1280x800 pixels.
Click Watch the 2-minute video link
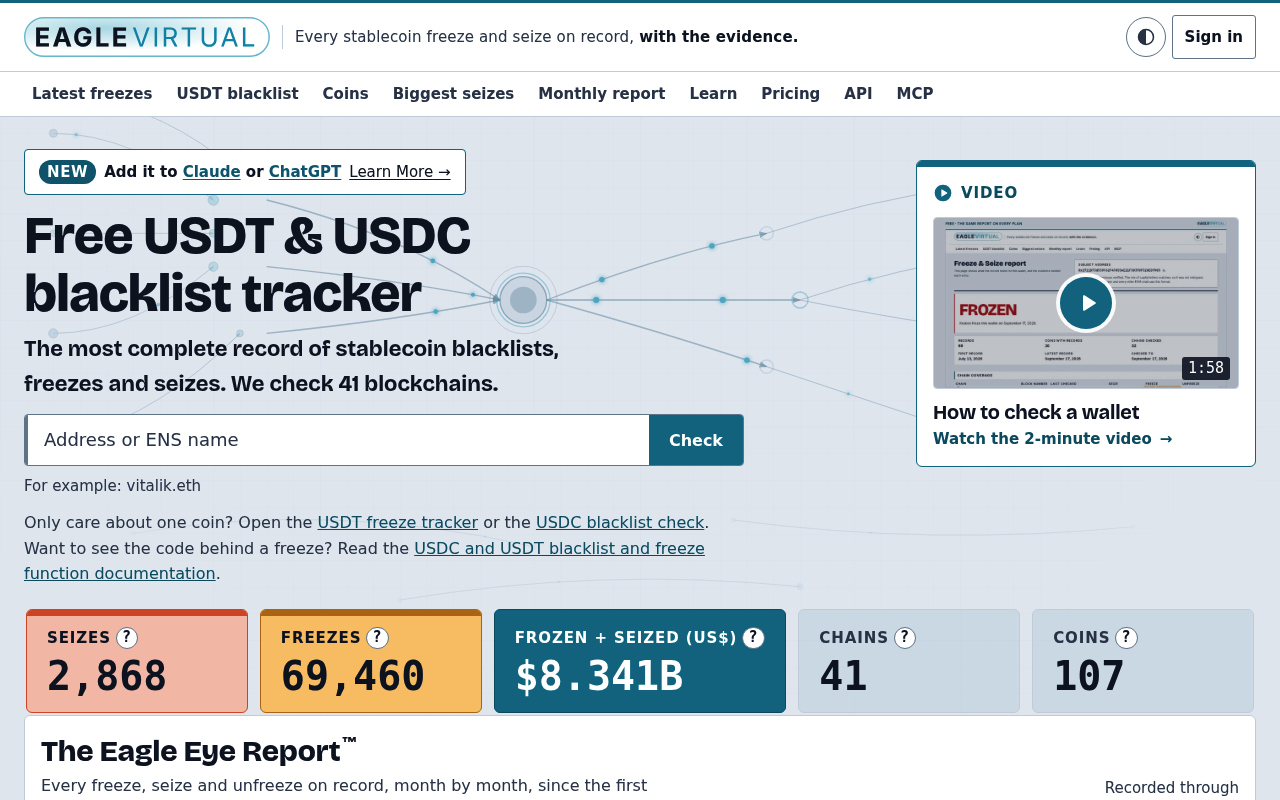click(1053, 439)
